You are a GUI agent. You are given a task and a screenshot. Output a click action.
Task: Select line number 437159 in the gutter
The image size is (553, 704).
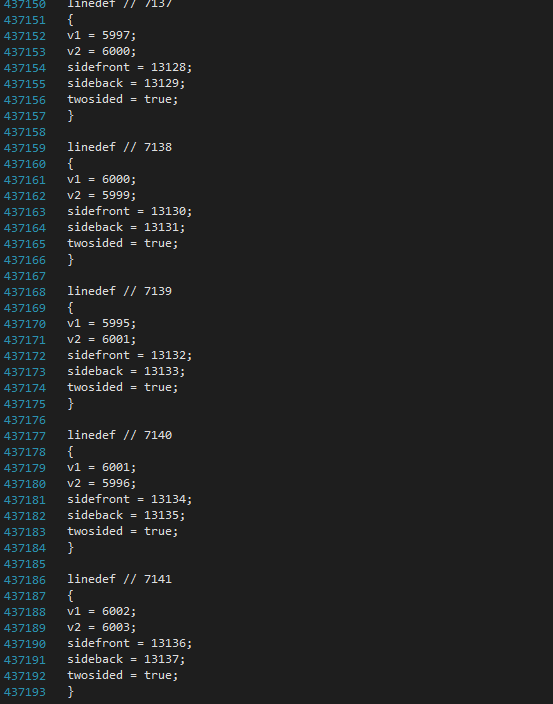[x=25, y=148]
